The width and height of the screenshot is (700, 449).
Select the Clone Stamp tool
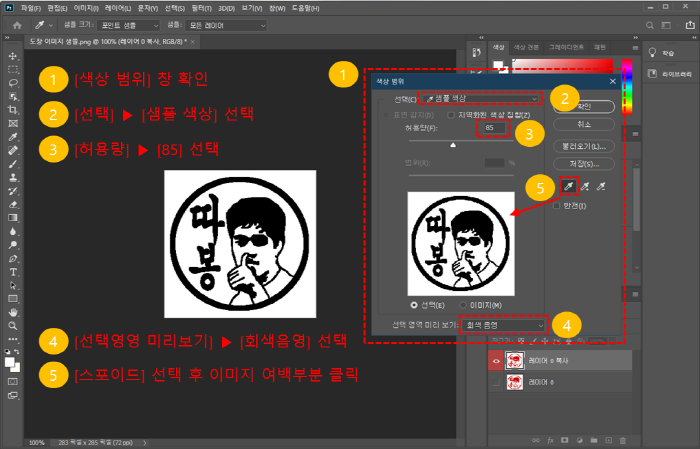13,178
